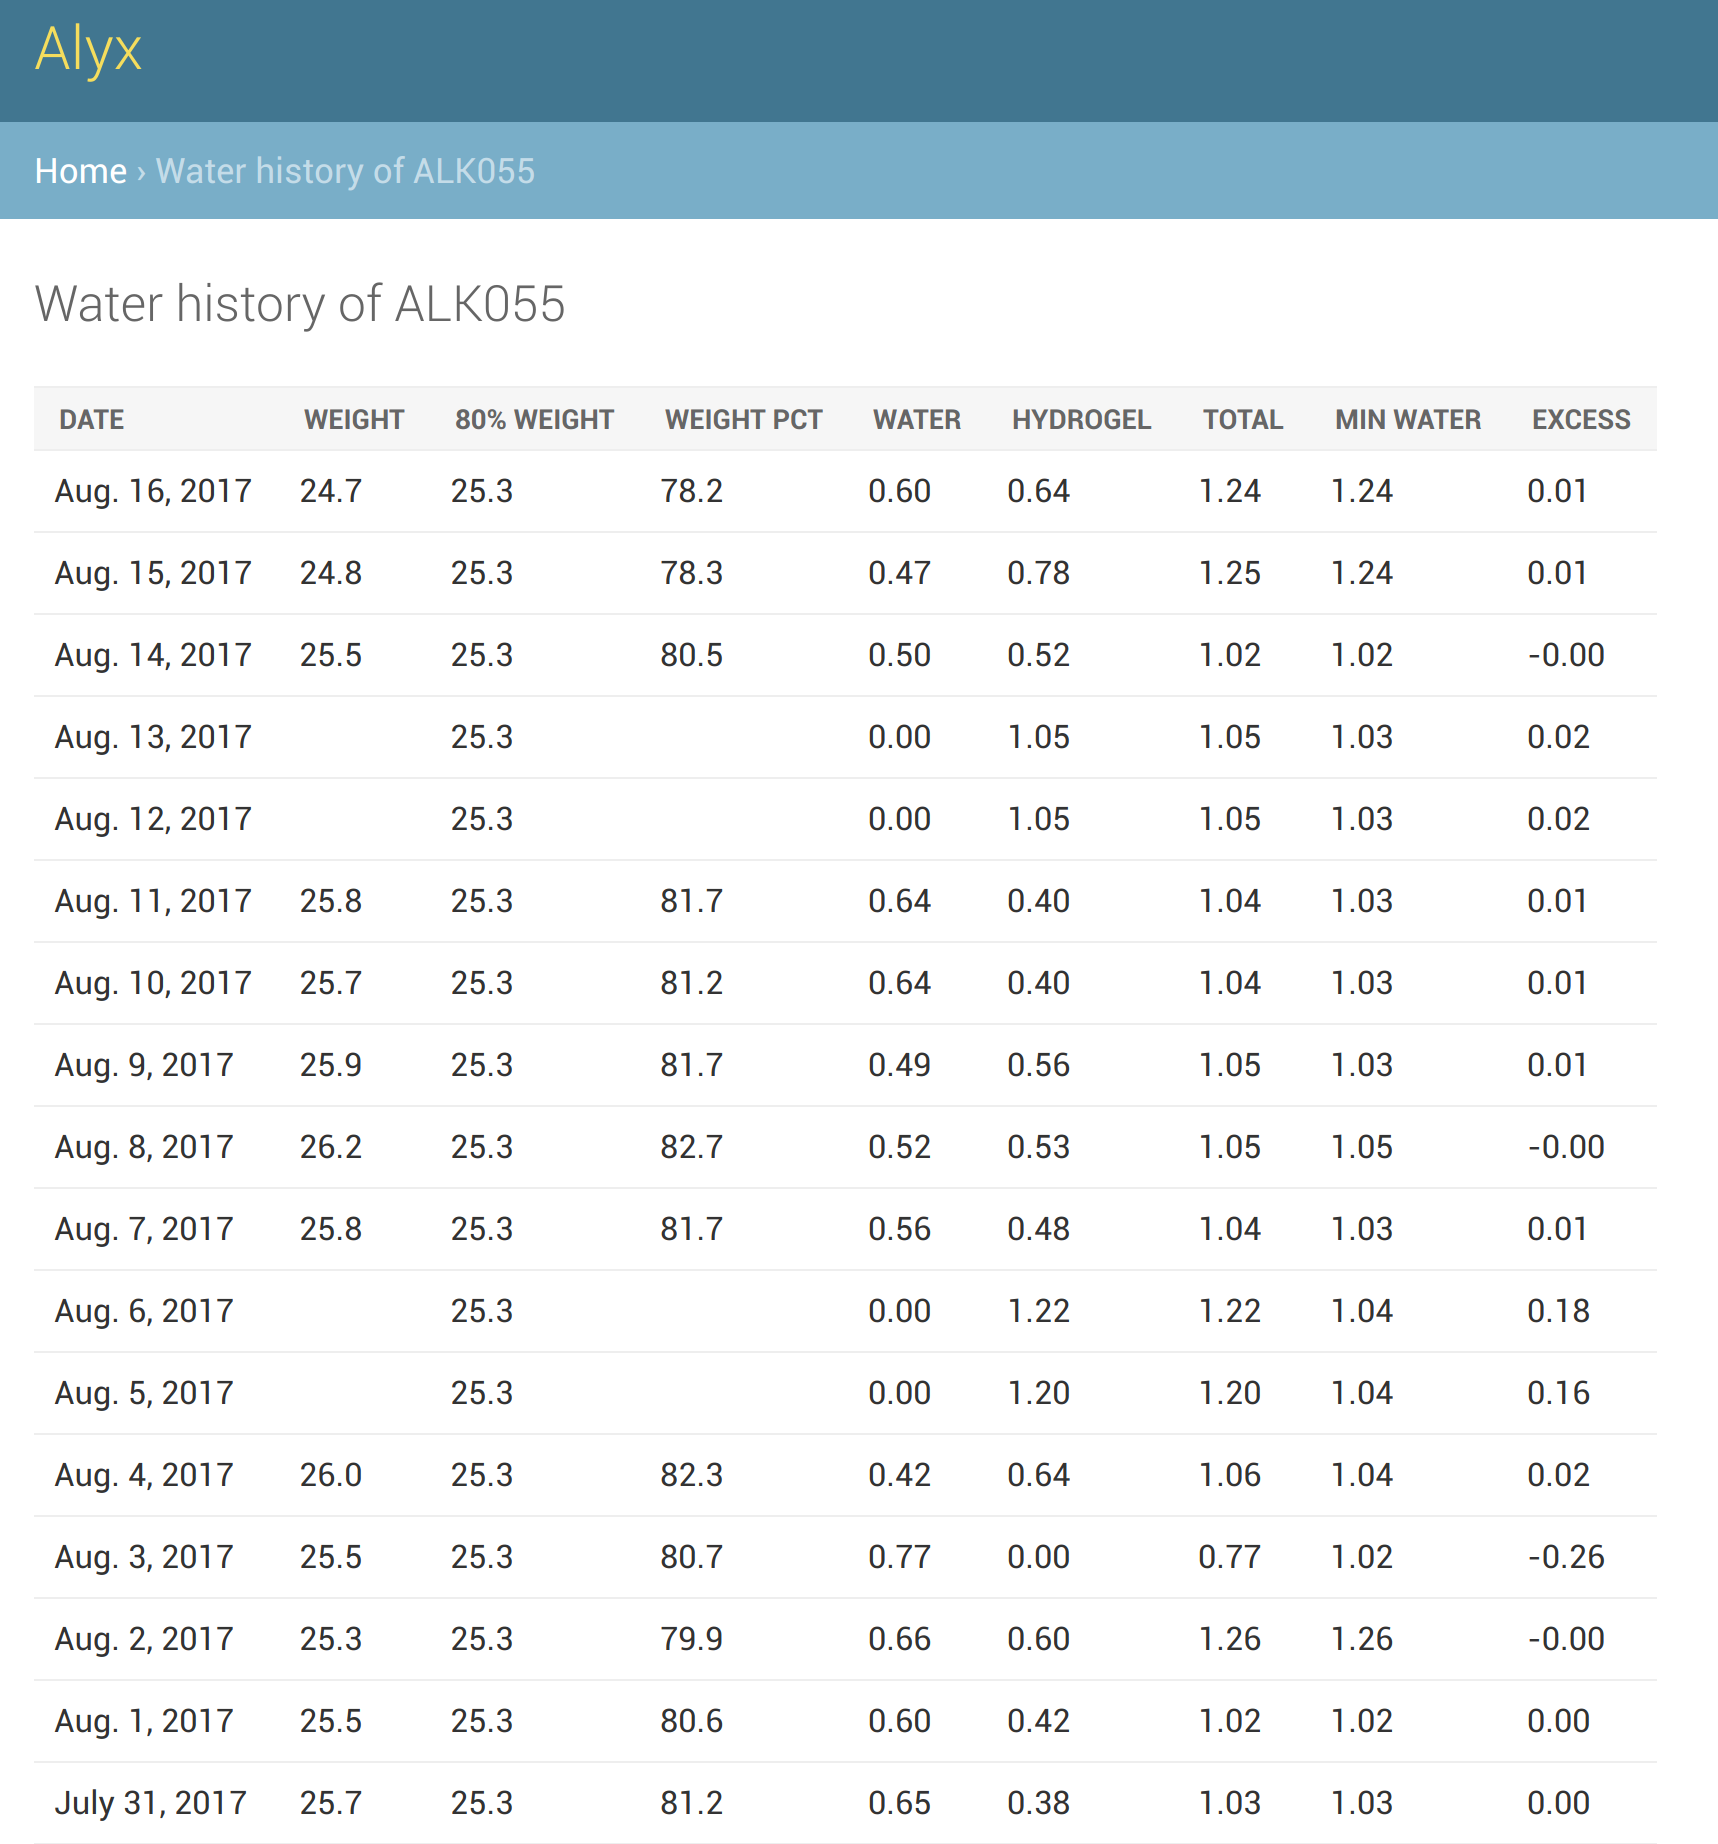This screenshot has width=1718, height=1844.
Task: Sort by the HYDROGEL column header
Action: point(1081,419)
